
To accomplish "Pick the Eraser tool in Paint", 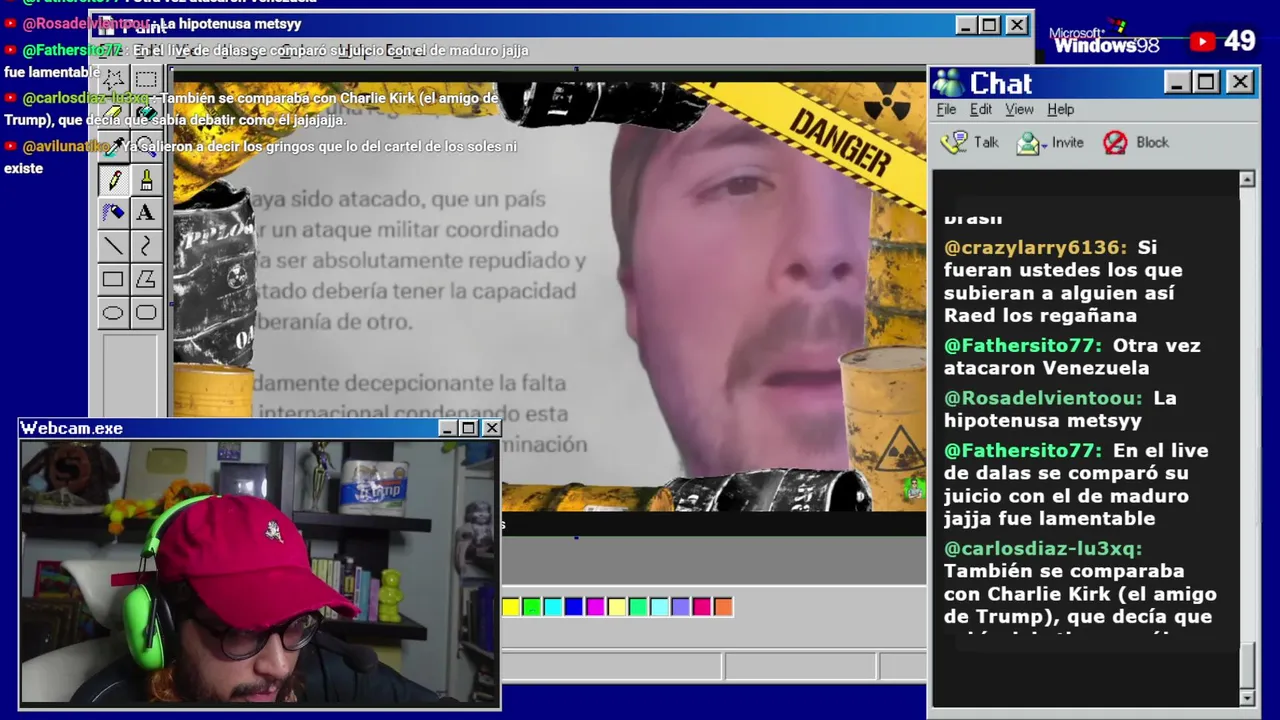I will coord(113,113).
